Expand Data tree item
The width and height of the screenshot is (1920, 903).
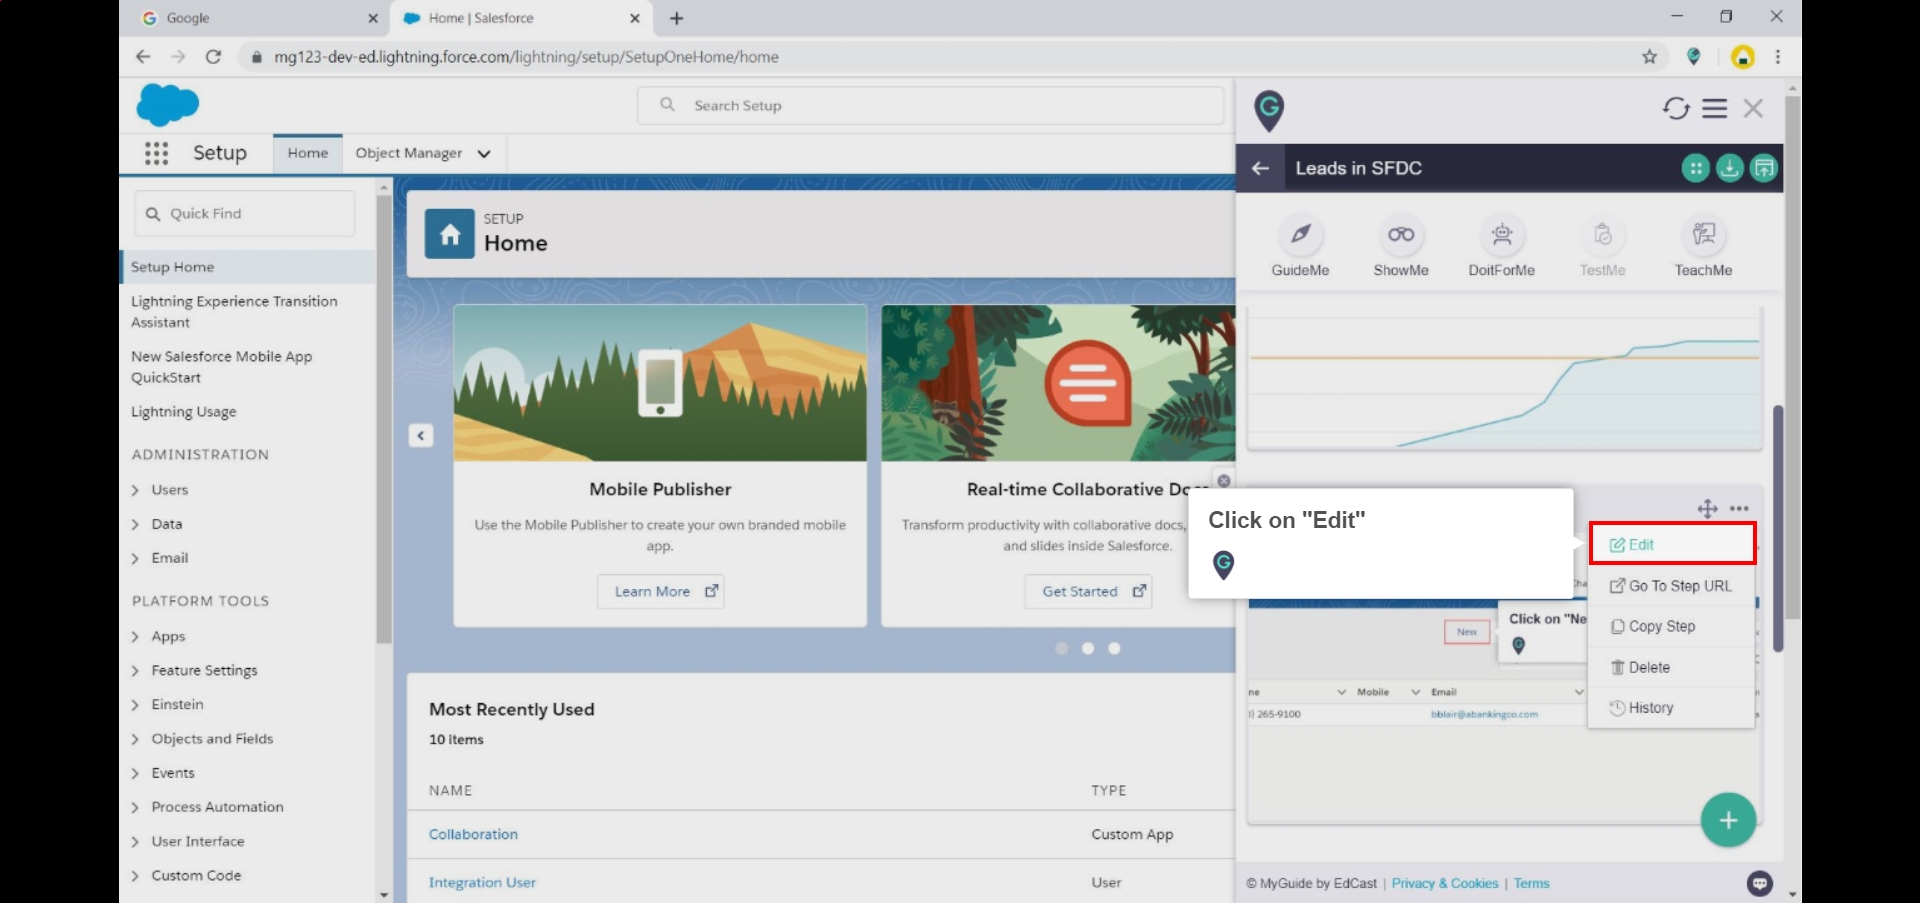click(135, 524)
